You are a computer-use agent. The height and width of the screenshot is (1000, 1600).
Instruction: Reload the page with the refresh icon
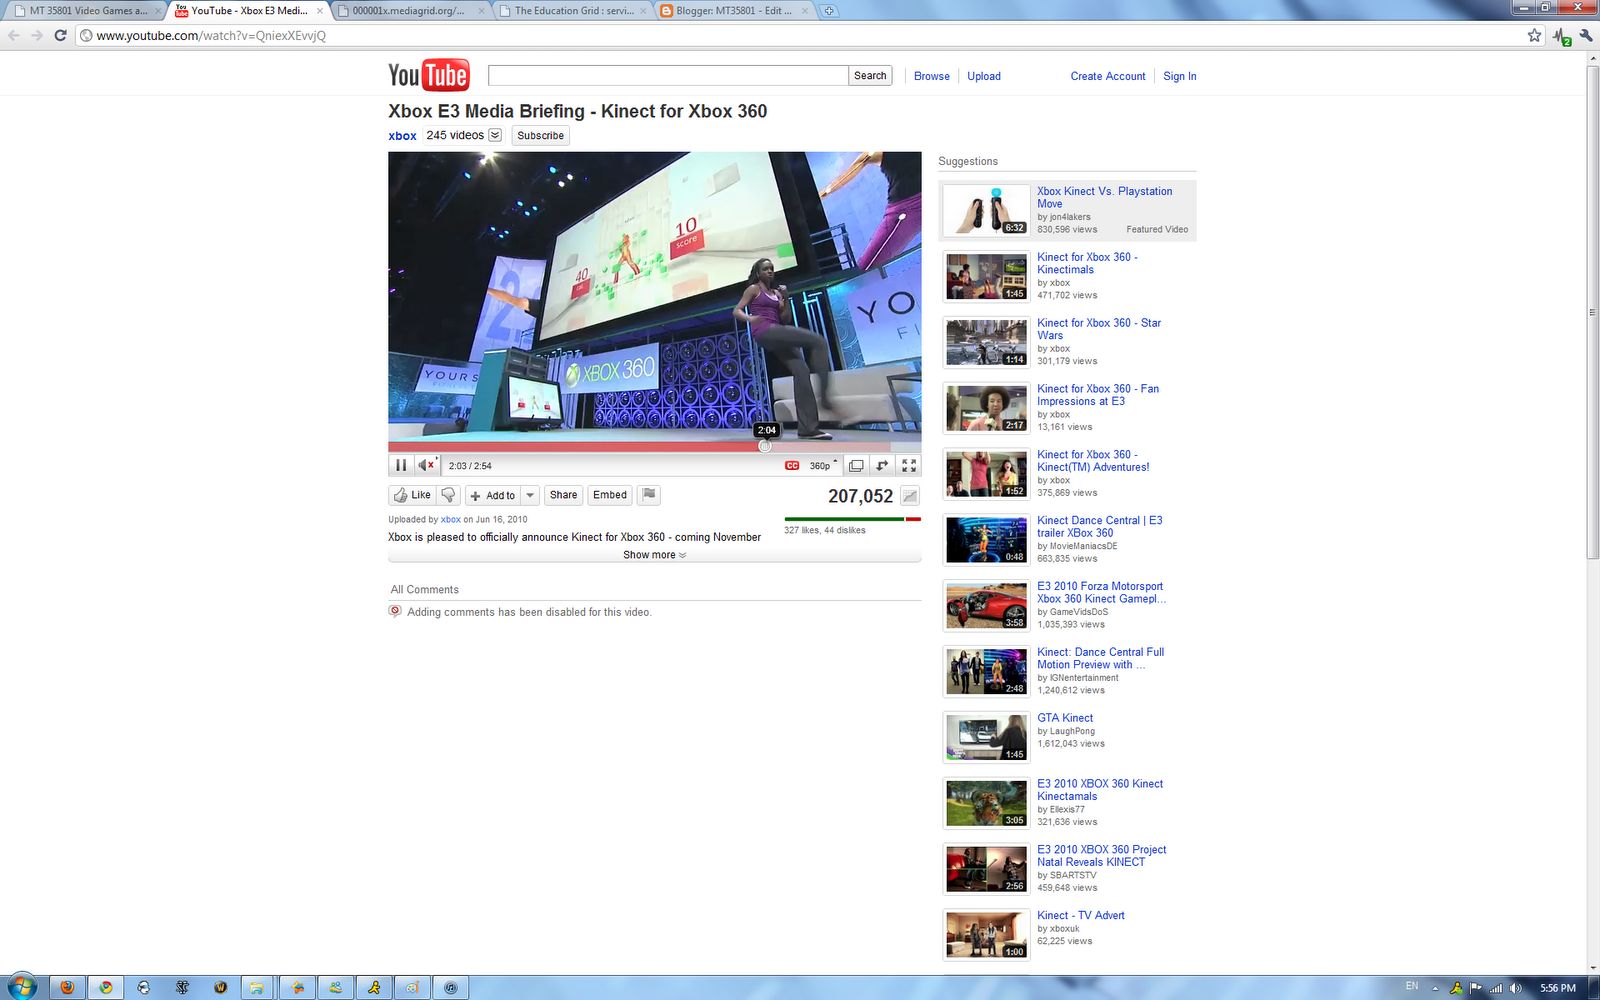[x=60, y=35]
